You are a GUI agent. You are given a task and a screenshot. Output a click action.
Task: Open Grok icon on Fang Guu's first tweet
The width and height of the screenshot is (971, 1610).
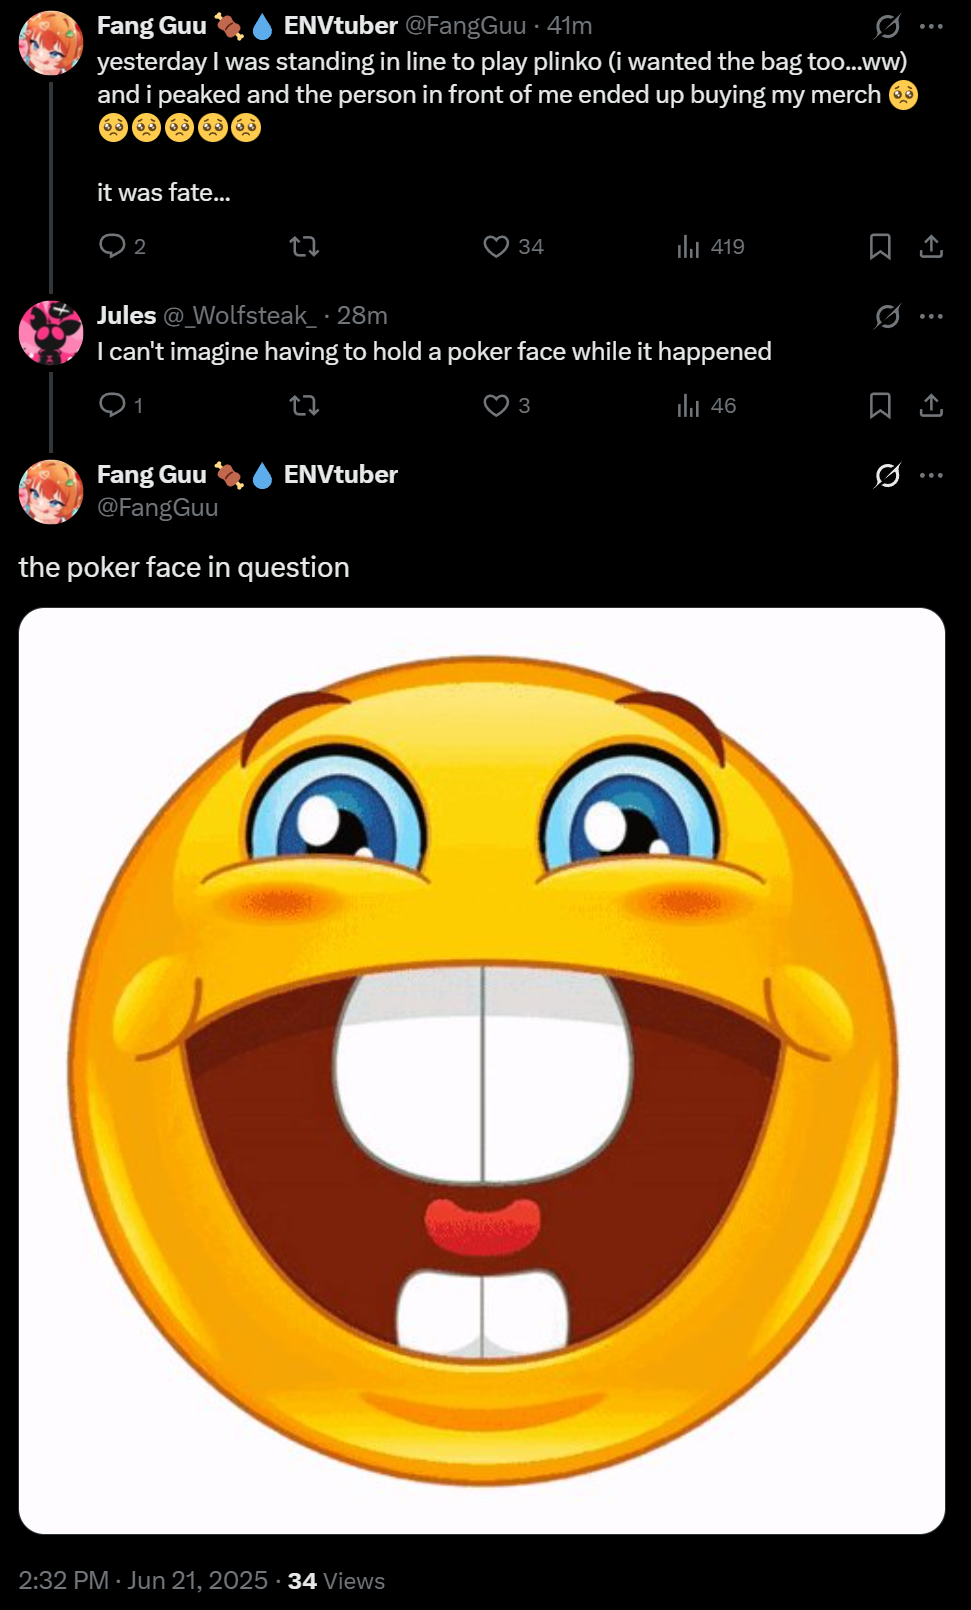(x=887, y=26)
